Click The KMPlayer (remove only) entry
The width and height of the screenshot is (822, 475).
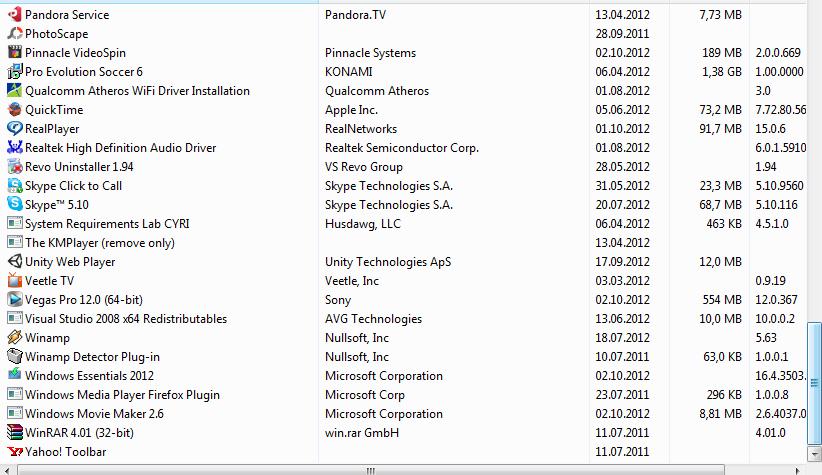tap(99, 243)
